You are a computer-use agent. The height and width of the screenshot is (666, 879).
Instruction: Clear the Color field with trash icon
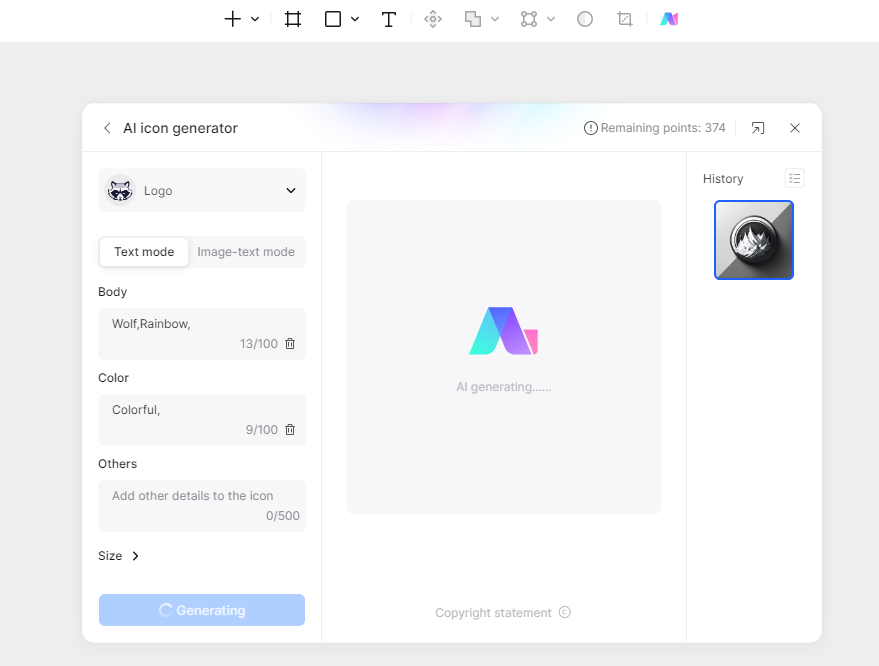tap(290, 429)
